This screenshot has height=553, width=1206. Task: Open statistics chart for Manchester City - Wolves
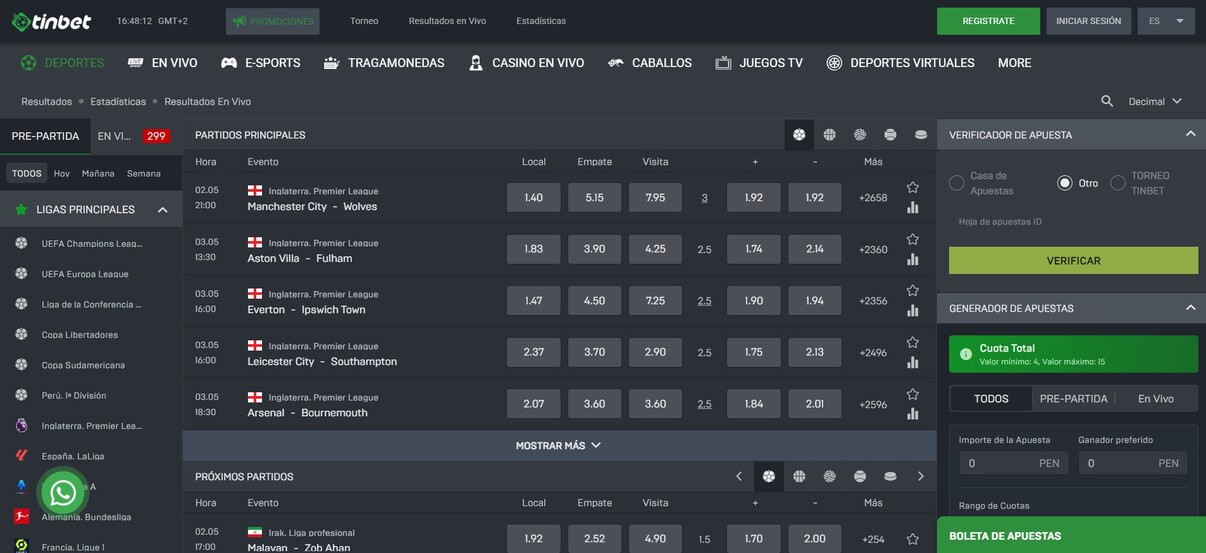912,208
